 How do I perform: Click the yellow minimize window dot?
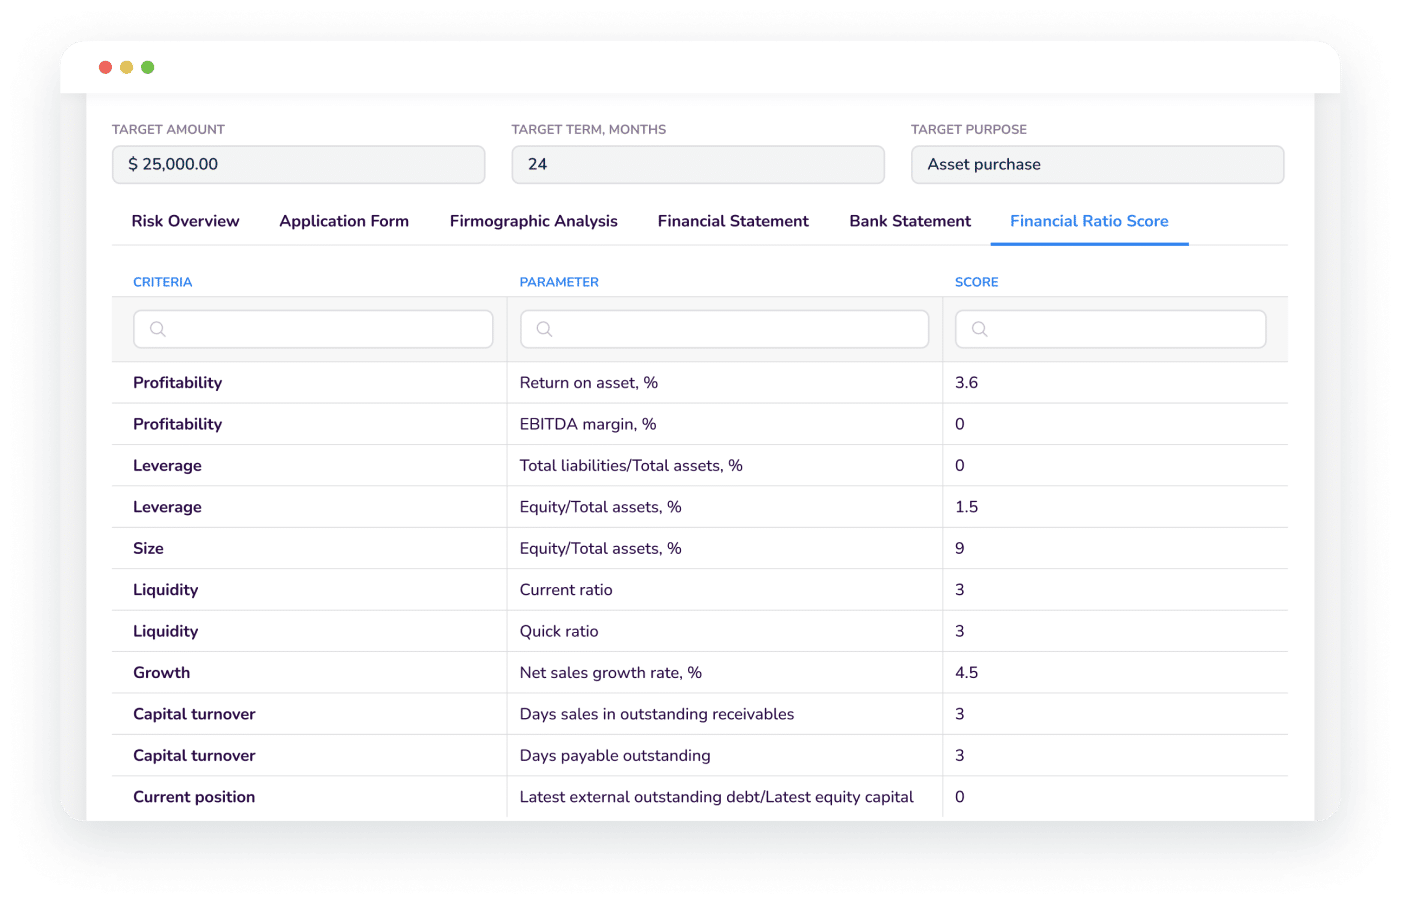[126, 67]
